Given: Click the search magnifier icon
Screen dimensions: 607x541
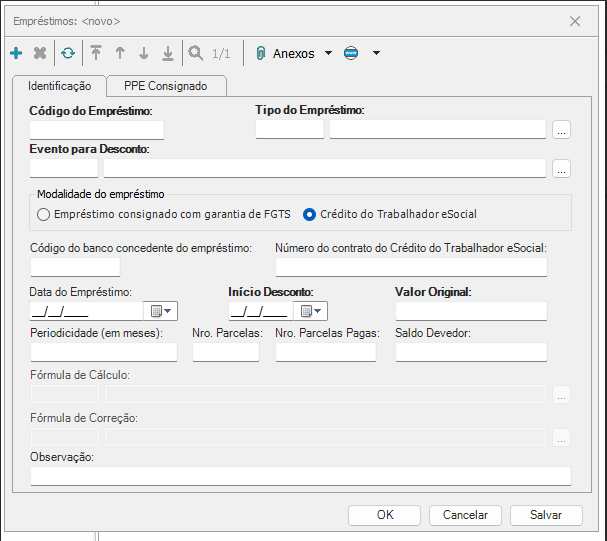Looking at the screenshot, I should pyautogui.click(x=196, y=53).
